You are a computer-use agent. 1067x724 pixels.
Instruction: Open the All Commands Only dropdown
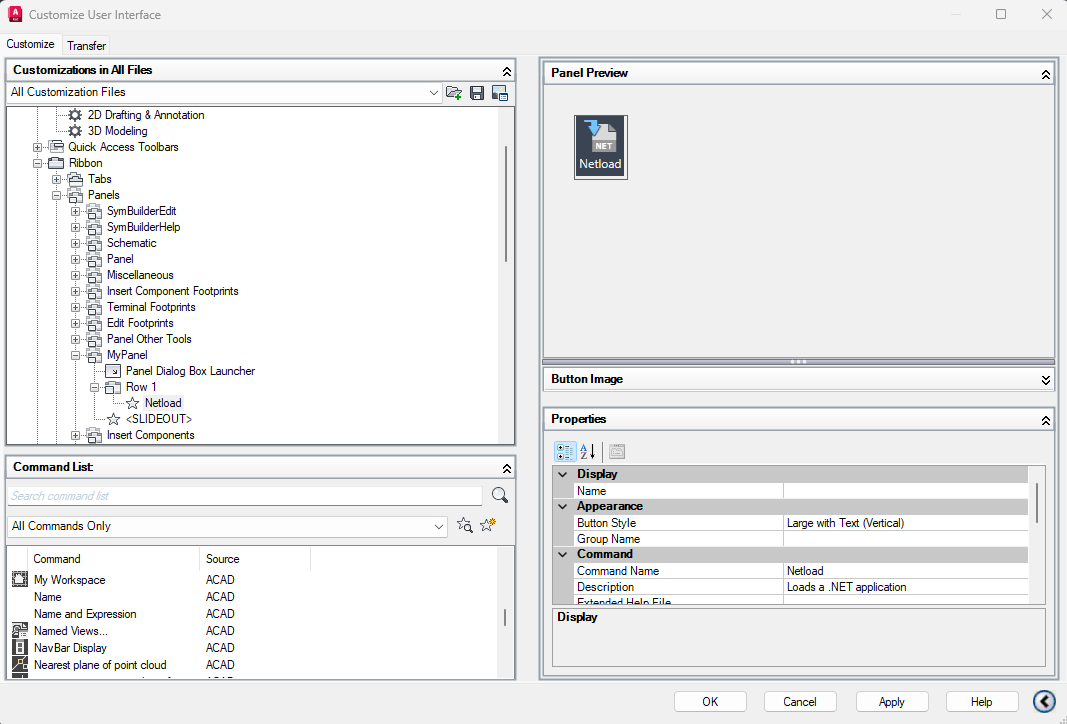(x=439, y=525)
